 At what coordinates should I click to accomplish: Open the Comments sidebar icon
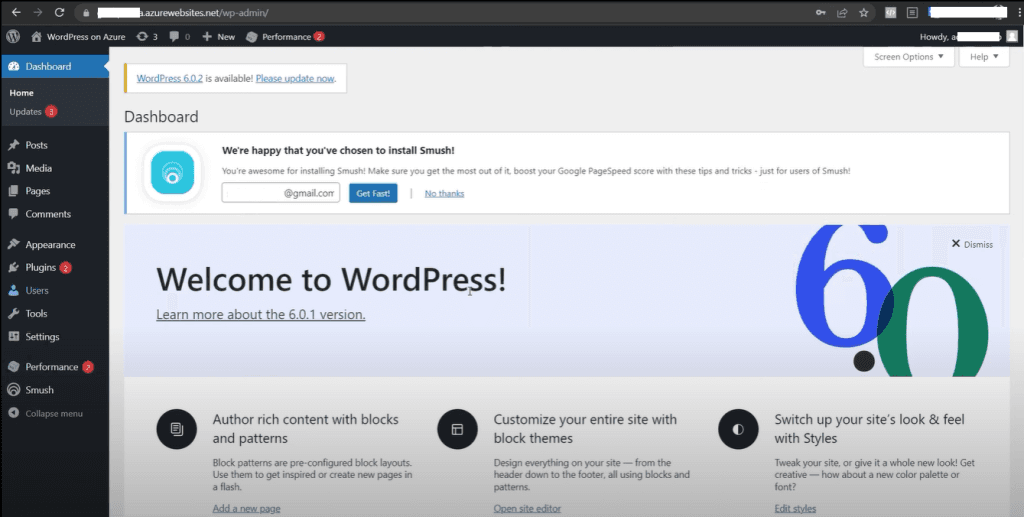[14, 213]
